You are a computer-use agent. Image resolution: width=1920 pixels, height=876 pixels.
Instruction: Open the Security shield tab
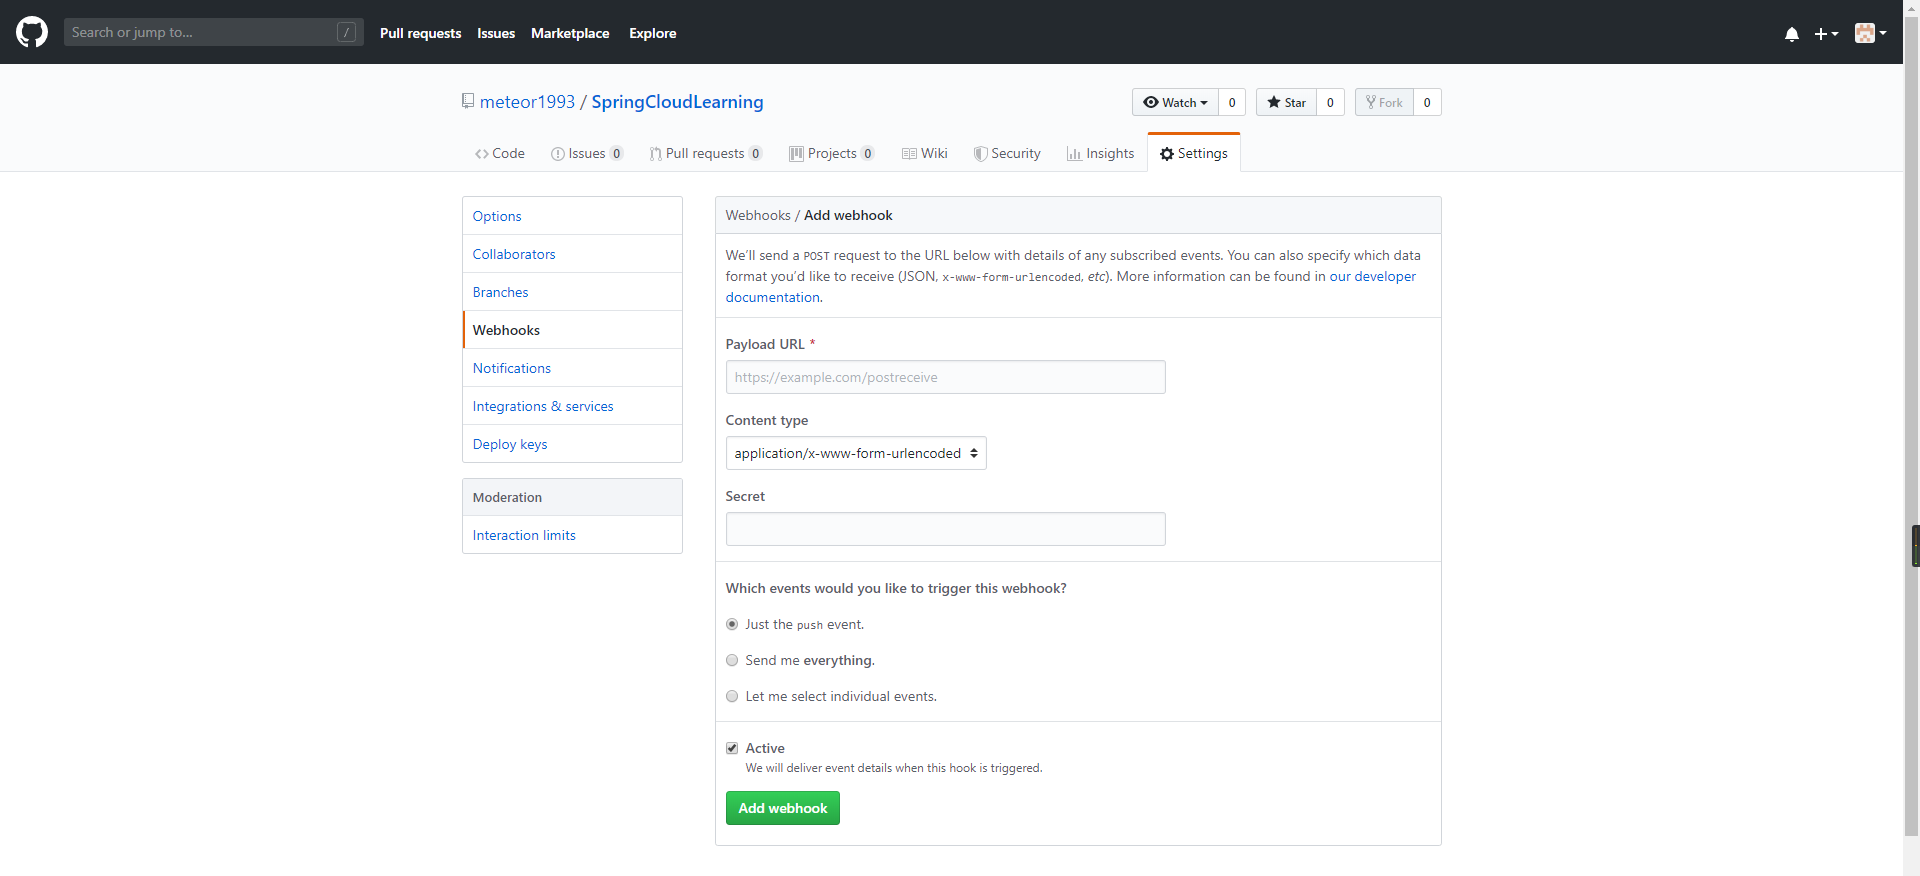[1007, 153]
